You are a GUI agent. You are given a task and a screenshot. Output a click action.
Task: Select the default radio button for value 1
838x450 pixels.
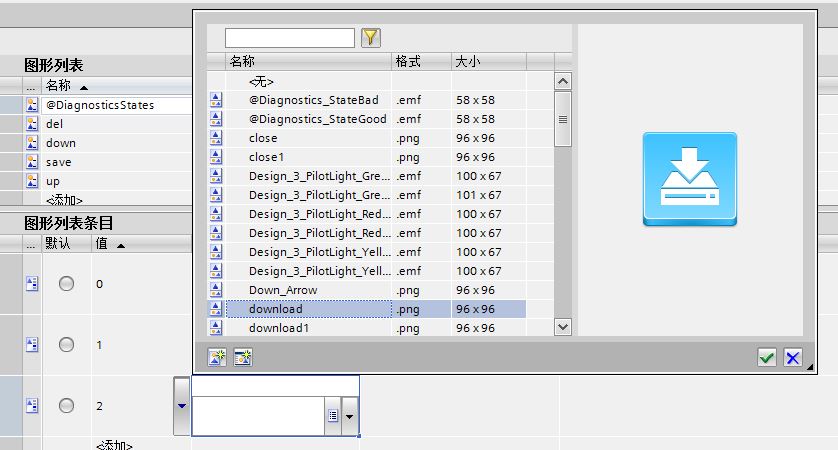pyautogui.click(x=66, y=345)
